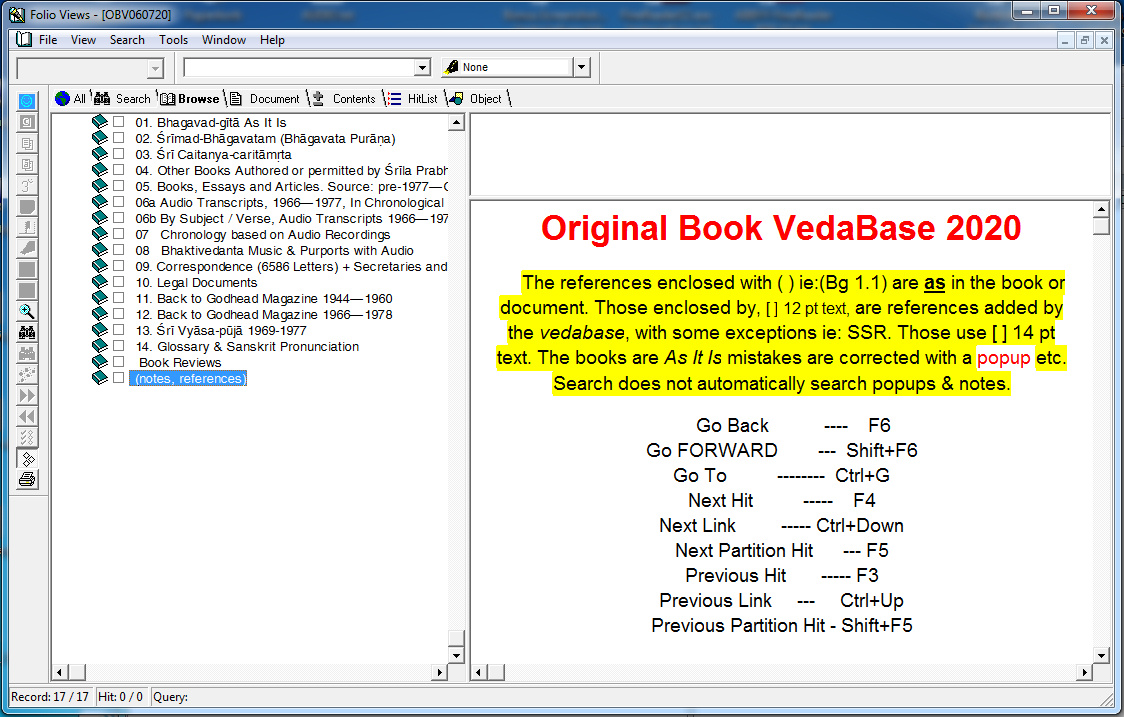Image resolution: width=1124 pixels, height=717 pixels.
Task: Click the document pane scroll down arrow
Action: click(1101, 655)
